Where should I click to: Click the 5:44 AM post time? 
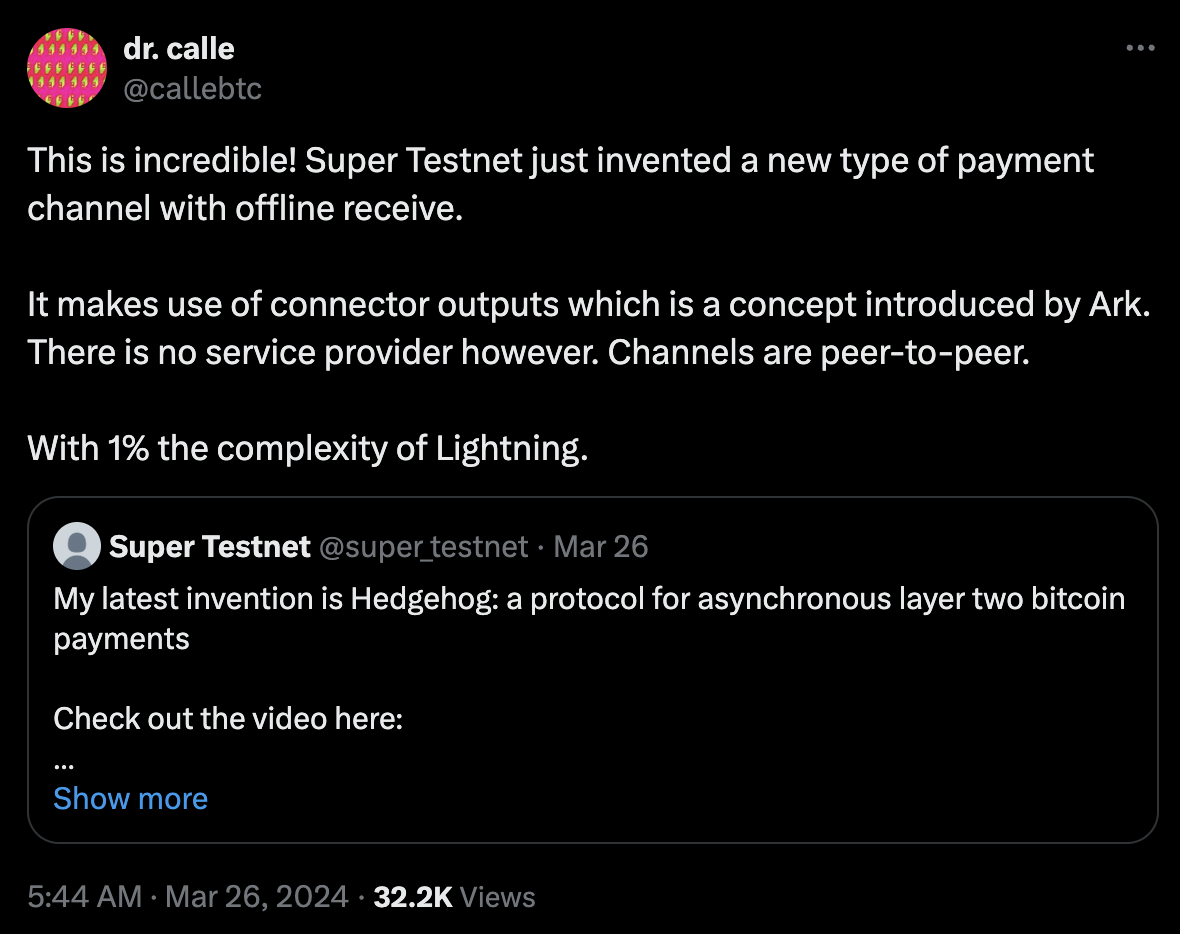tap(85, 896)
